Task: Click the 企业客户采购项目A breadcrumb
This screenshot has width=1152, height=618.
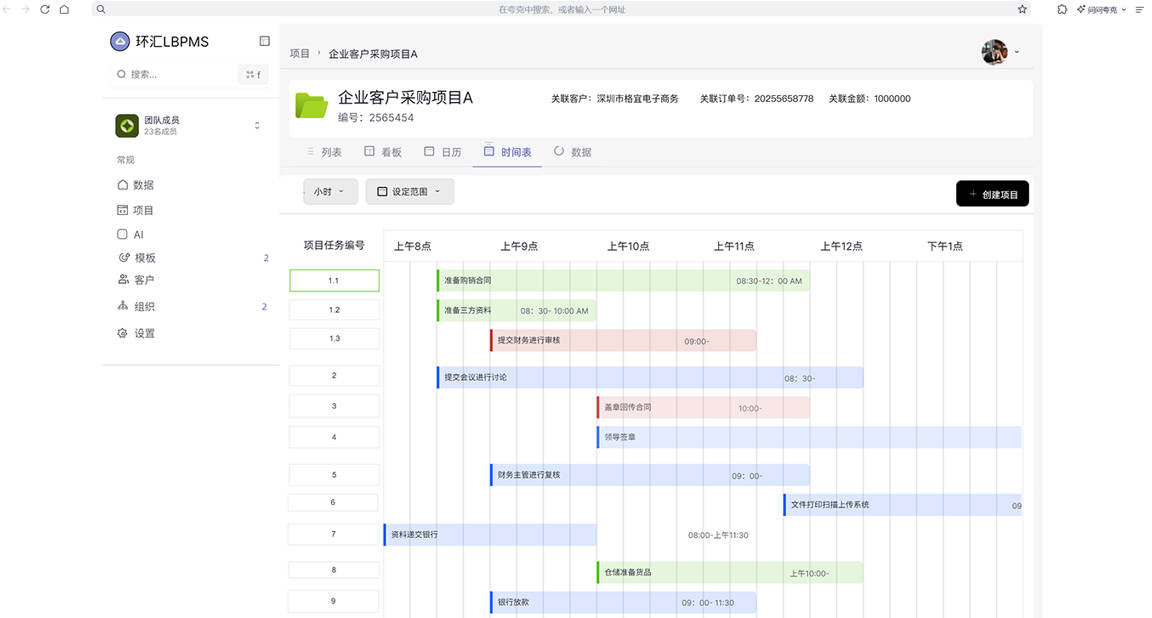Action: click(372, 54)
